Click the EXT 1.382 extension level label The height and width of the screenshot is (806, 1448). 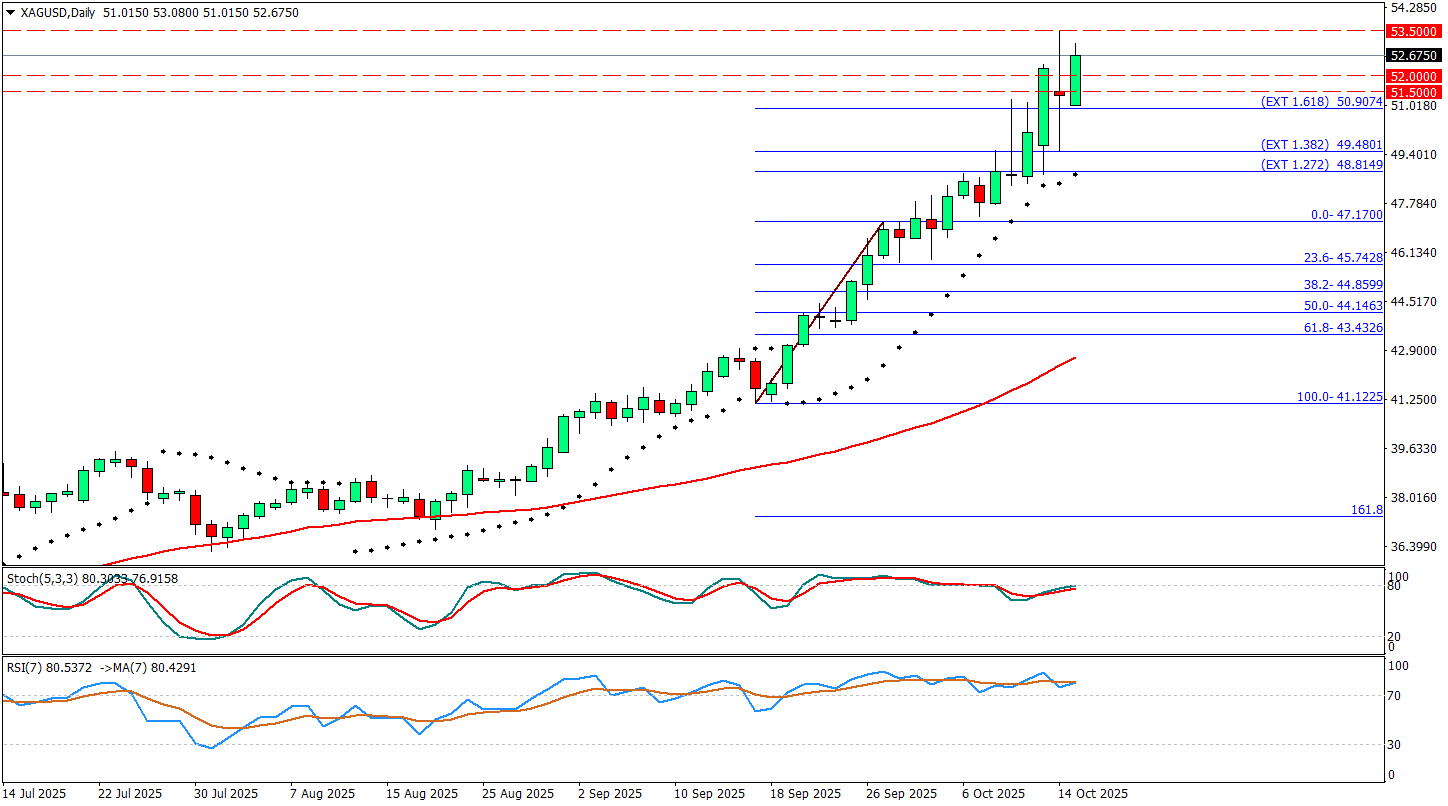[1321, 145]
